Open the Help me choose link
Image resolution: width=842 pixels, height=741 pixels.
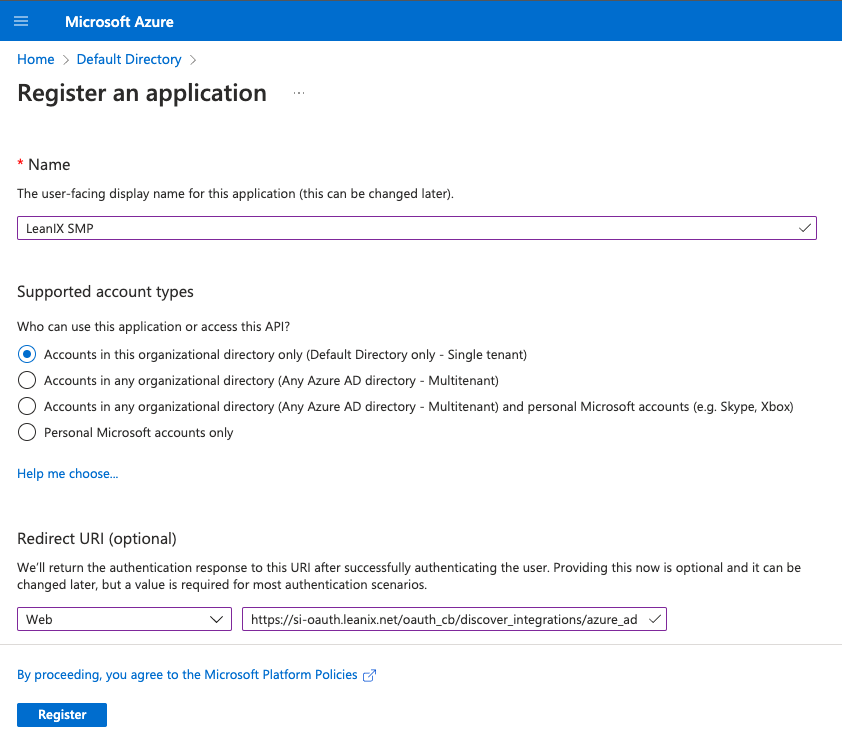coord(68,474)
